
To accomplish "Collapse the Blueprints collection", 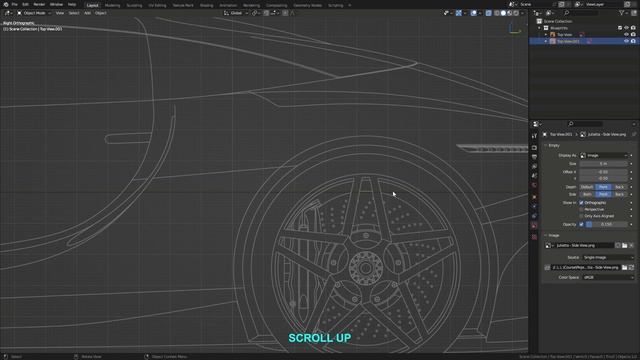I will click(540, 28).
